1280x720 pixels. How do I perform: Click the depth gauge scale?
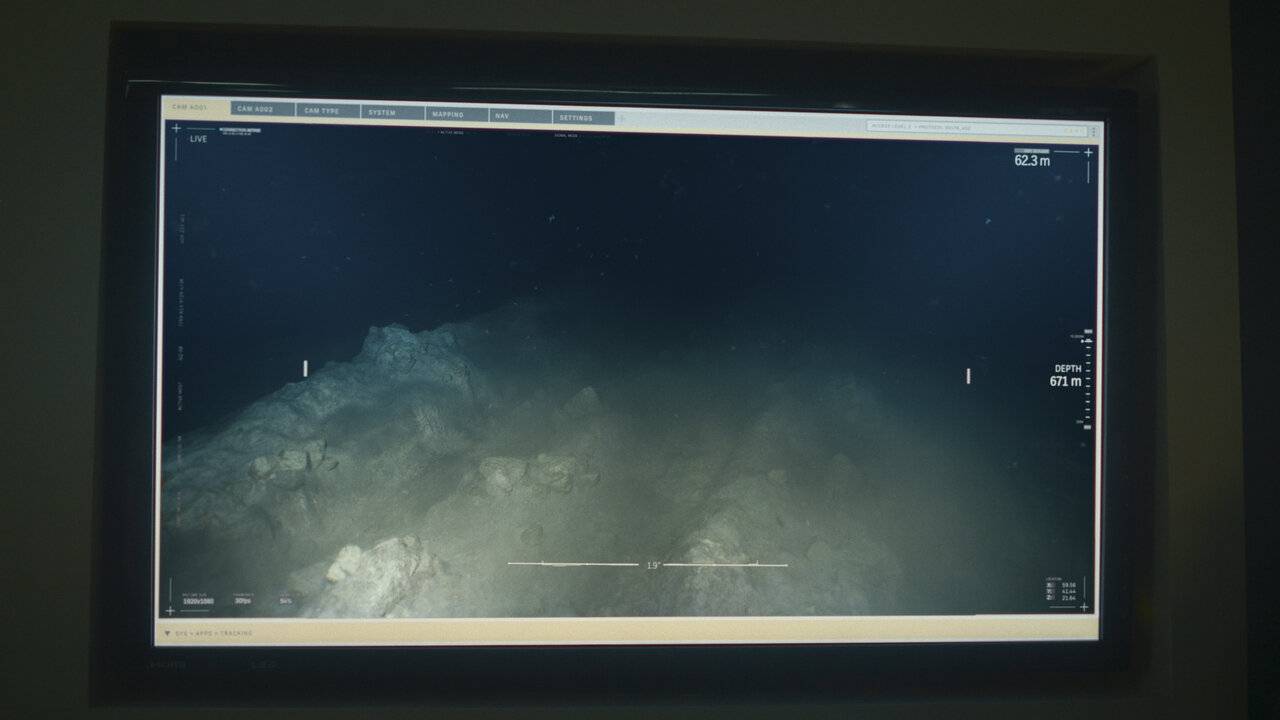[1089, 379]
